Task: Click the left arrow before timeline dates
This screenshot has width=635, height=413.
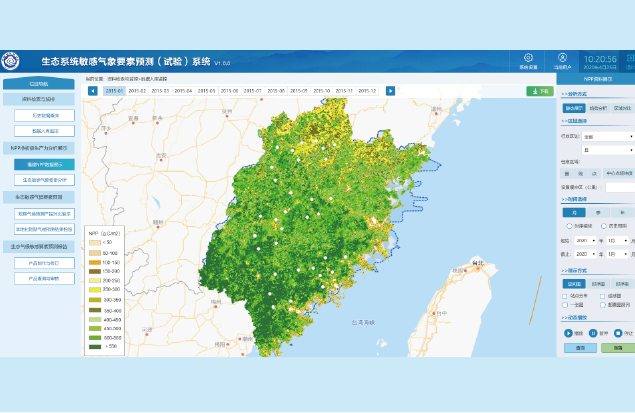Action: (93, 91)
